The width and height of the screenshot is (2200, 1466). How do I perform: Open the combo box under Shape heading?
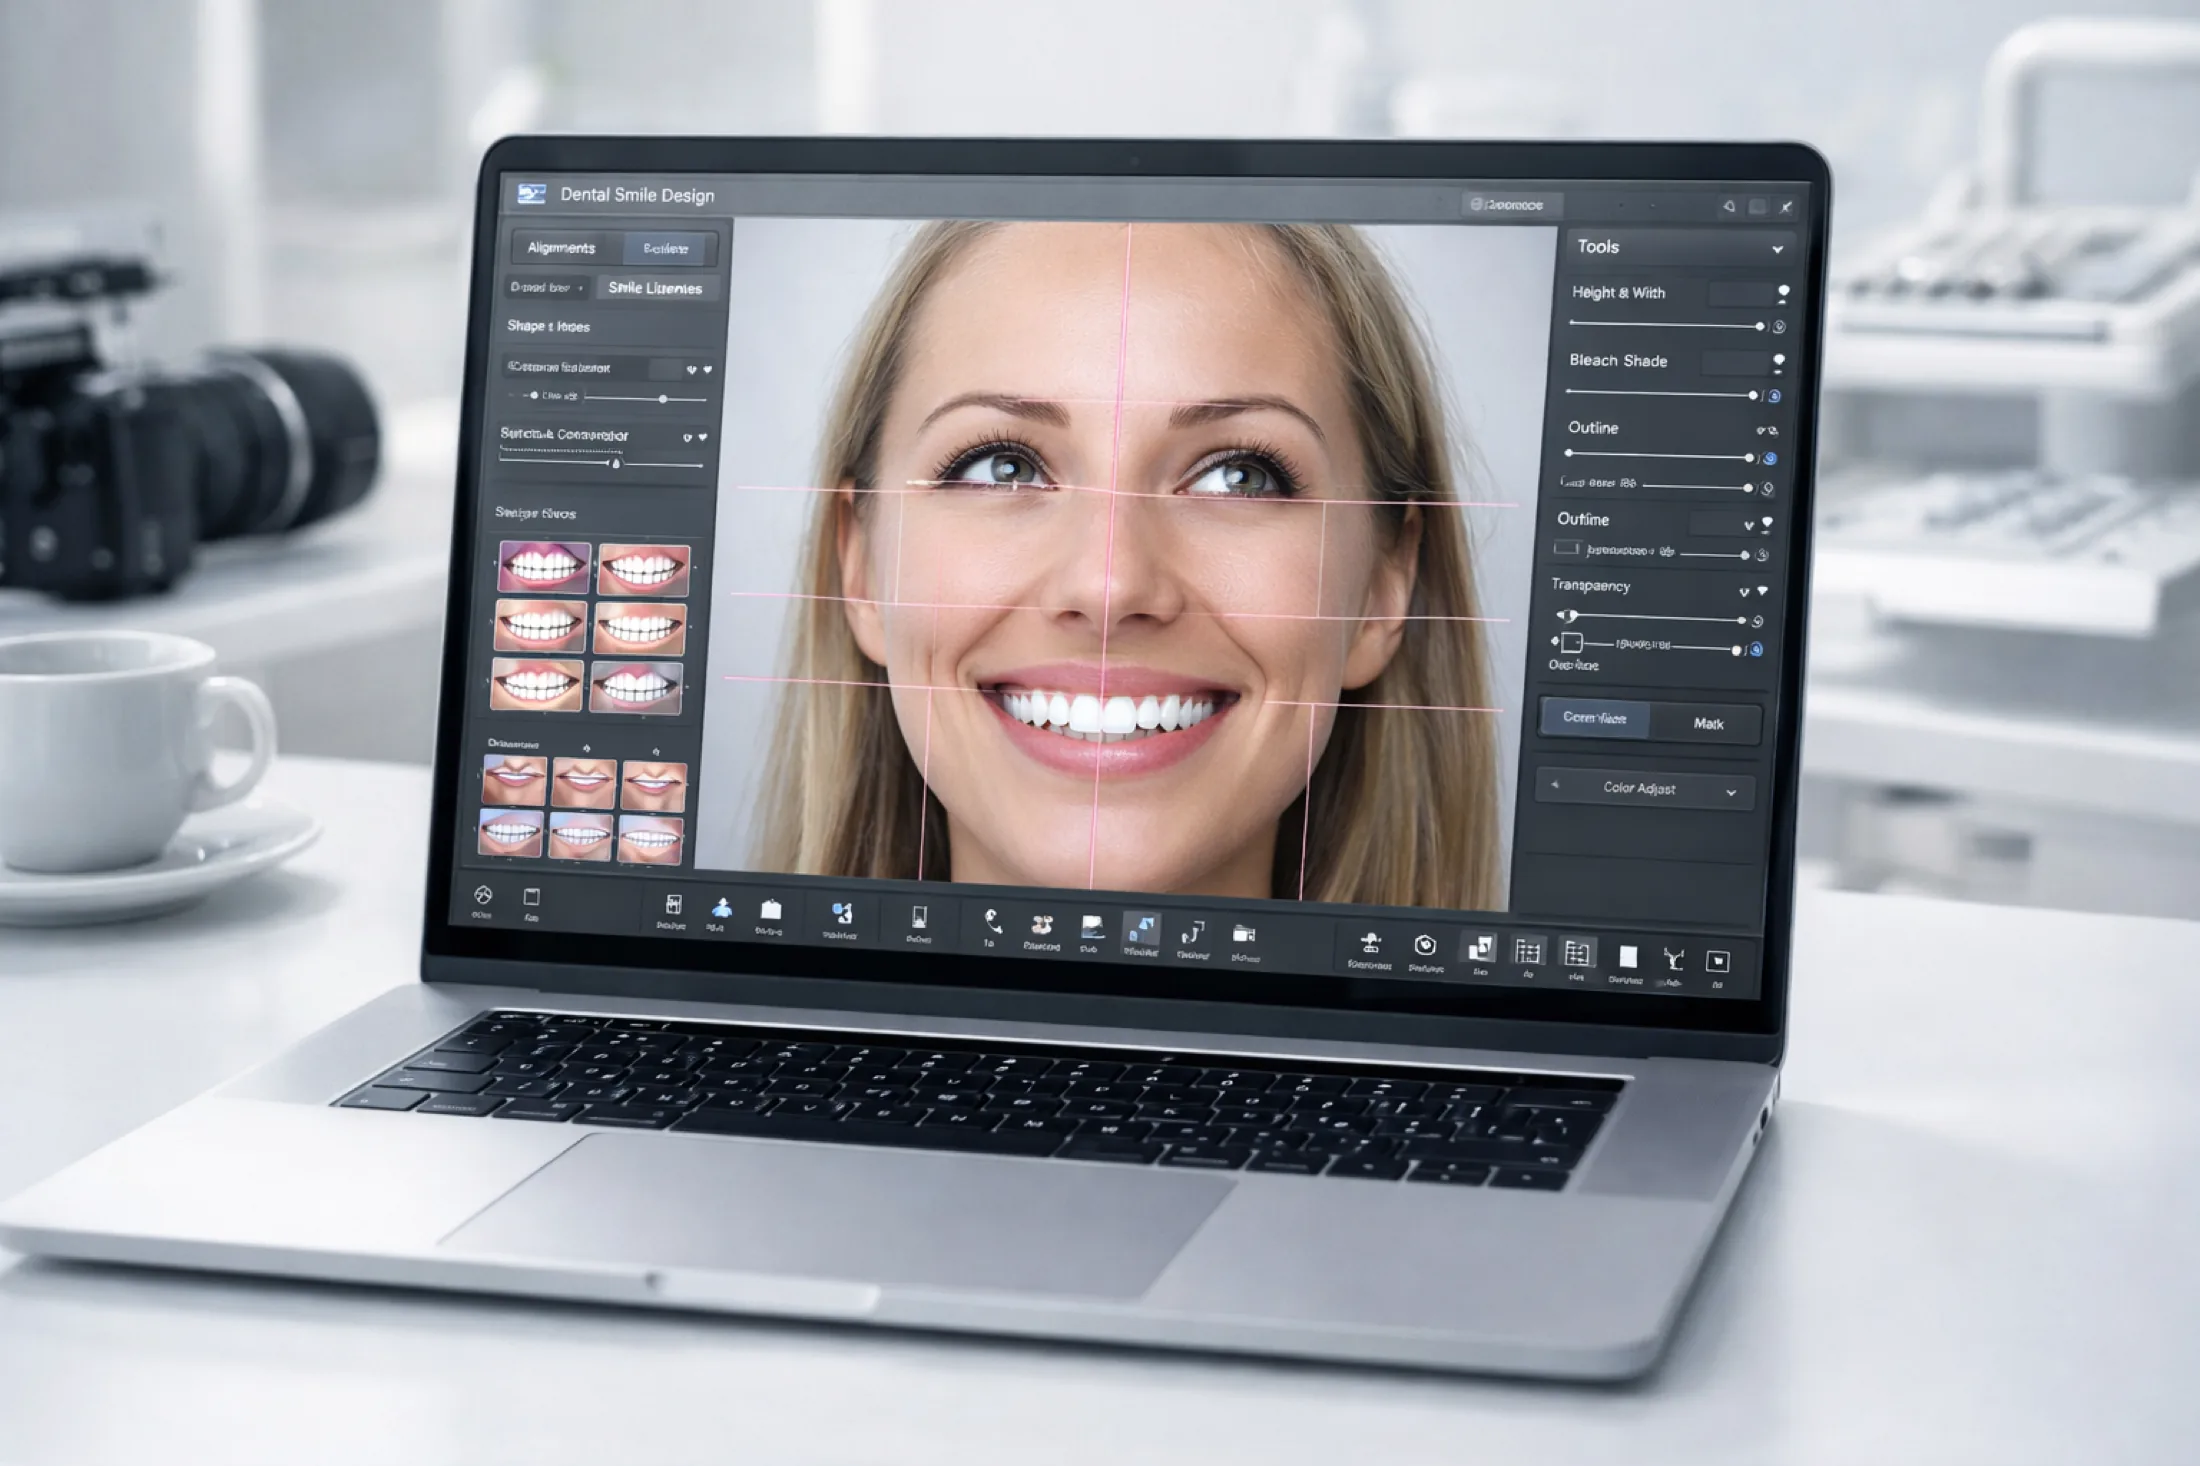tap(608, 368)
